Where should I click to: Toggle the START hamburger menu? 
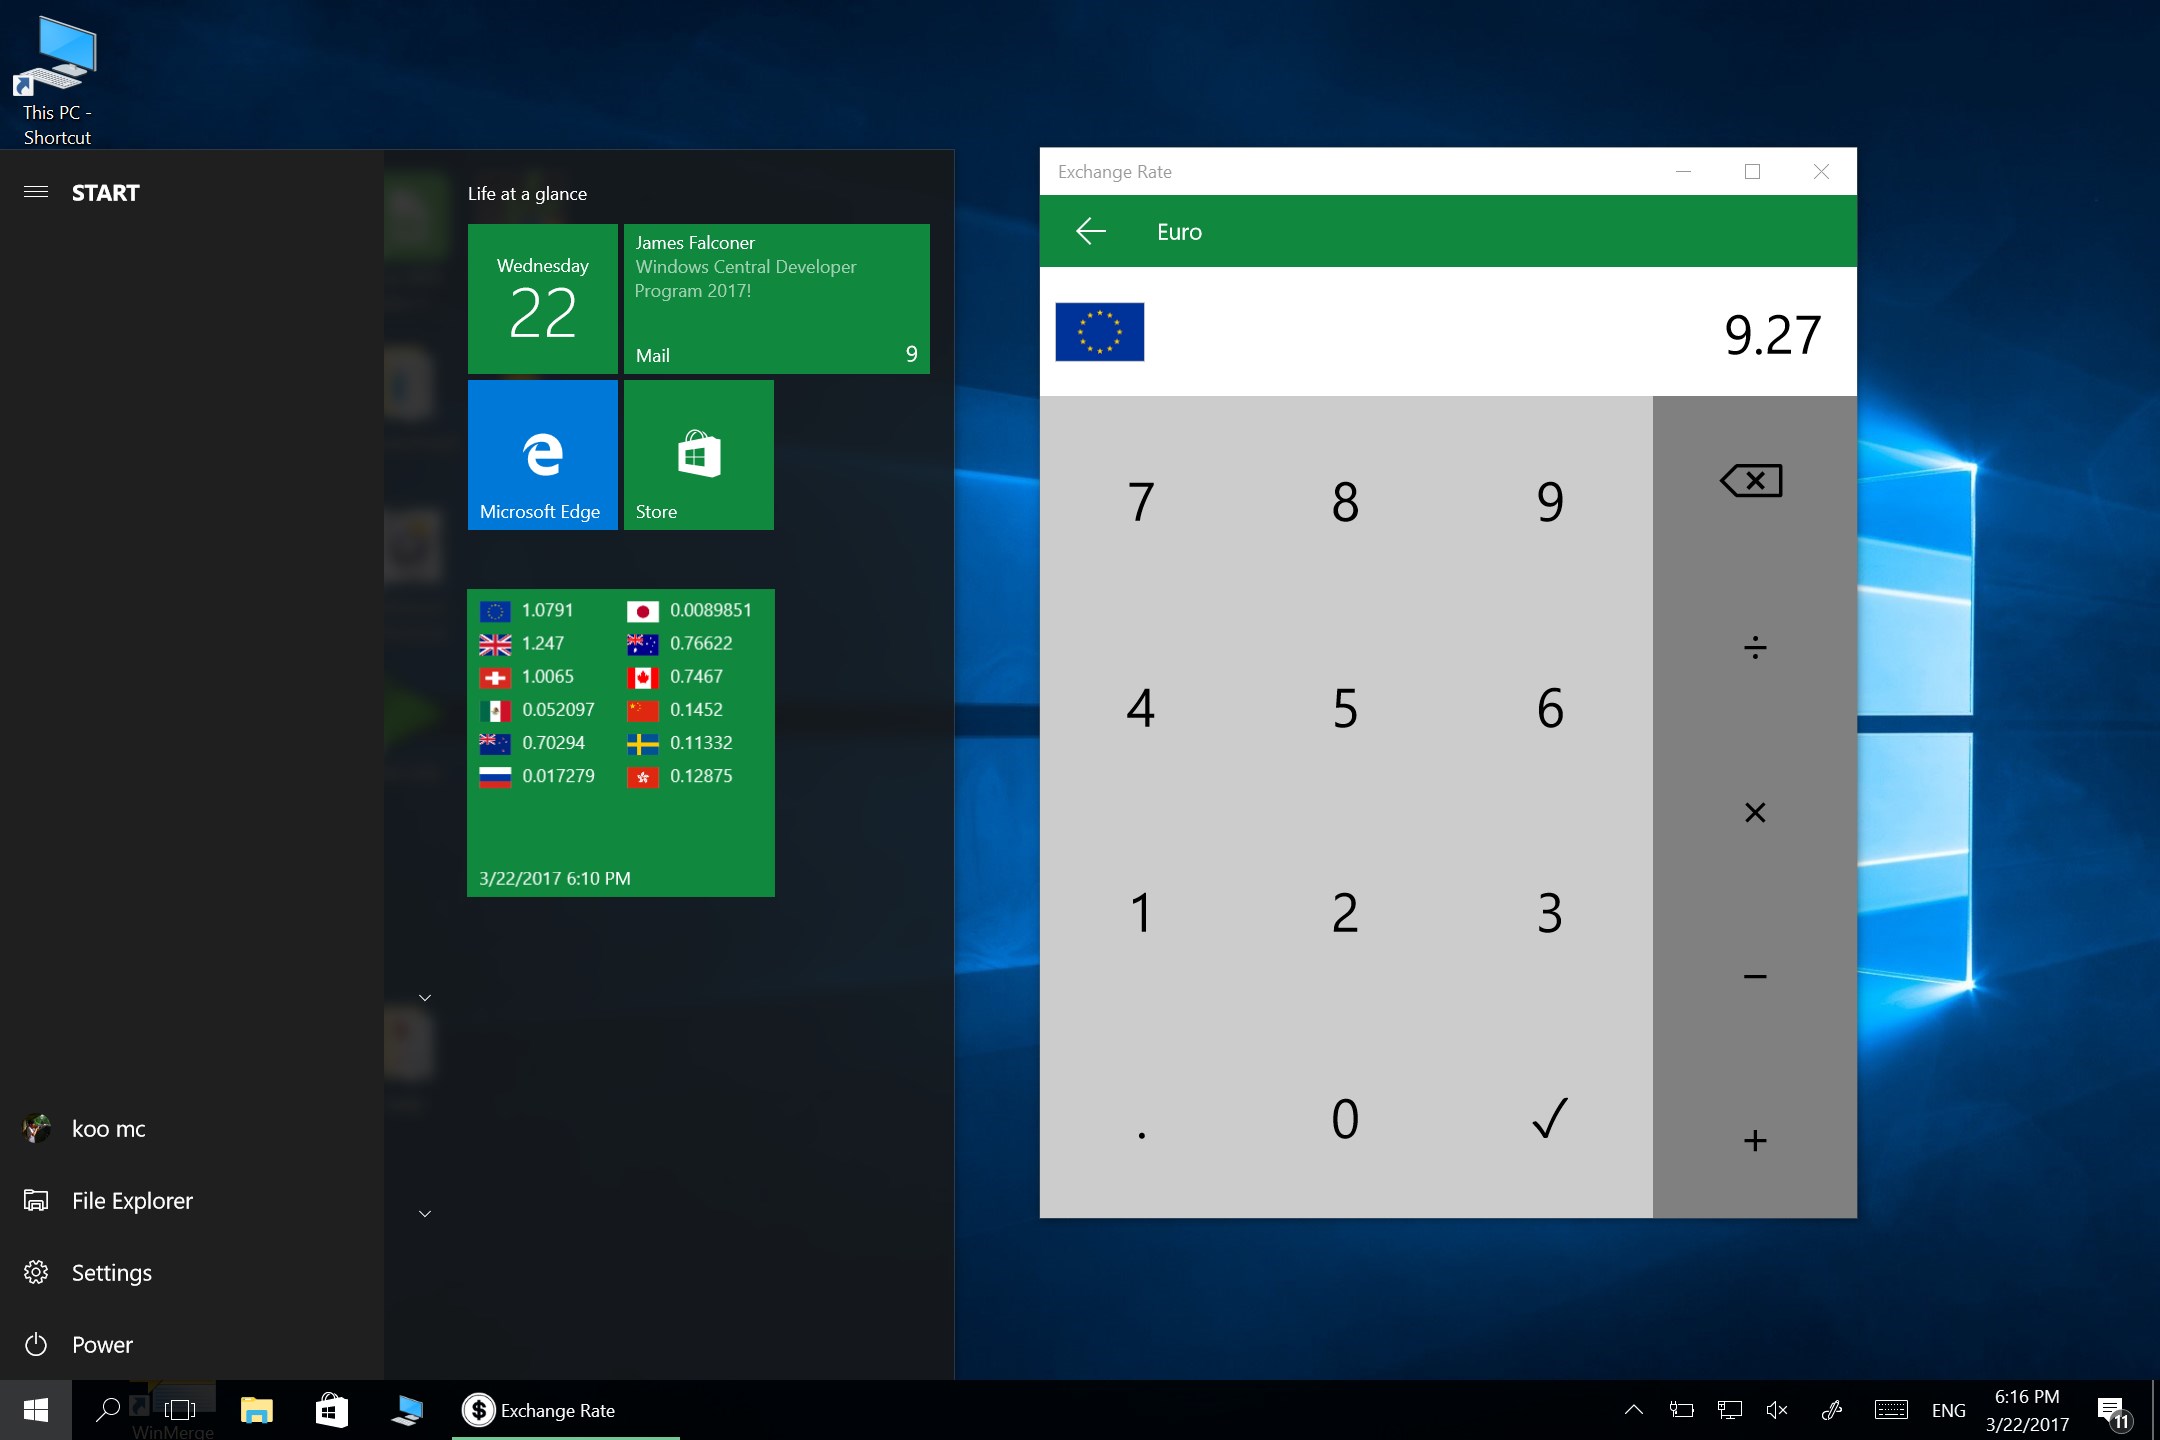tap(36, 192)
